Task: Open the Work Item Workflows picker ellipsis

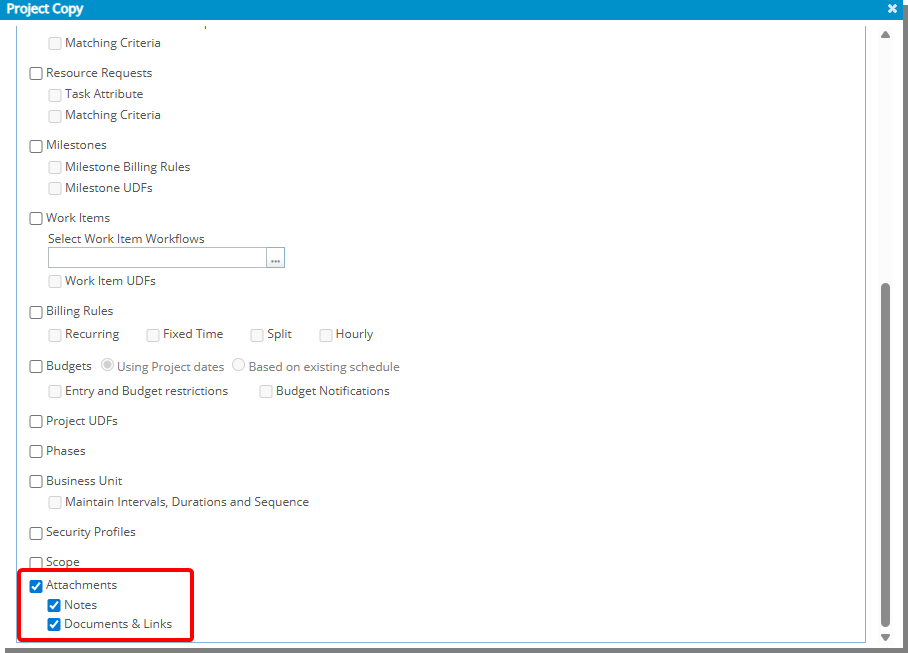Action: coord(275,257)
